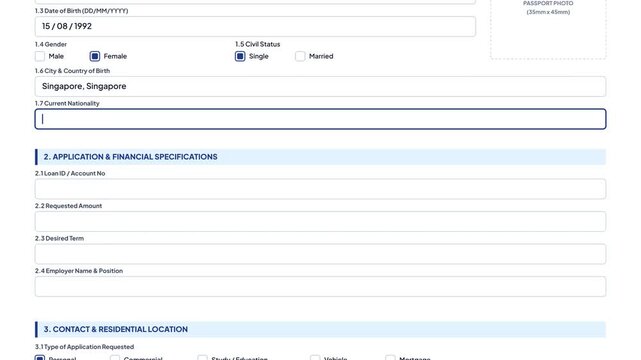Click the '2.3 Desired Term' label
641x360 pixels.
[x=59, y=238]
